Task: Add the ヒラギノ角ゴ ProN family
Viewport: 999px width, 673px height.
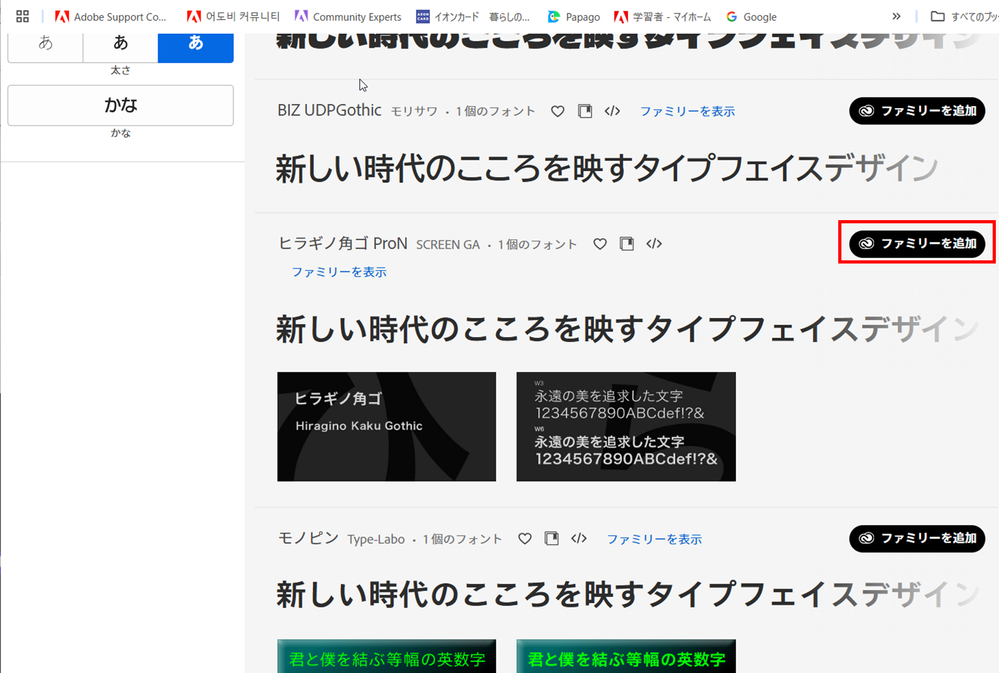Action: [x=917, y=243]
